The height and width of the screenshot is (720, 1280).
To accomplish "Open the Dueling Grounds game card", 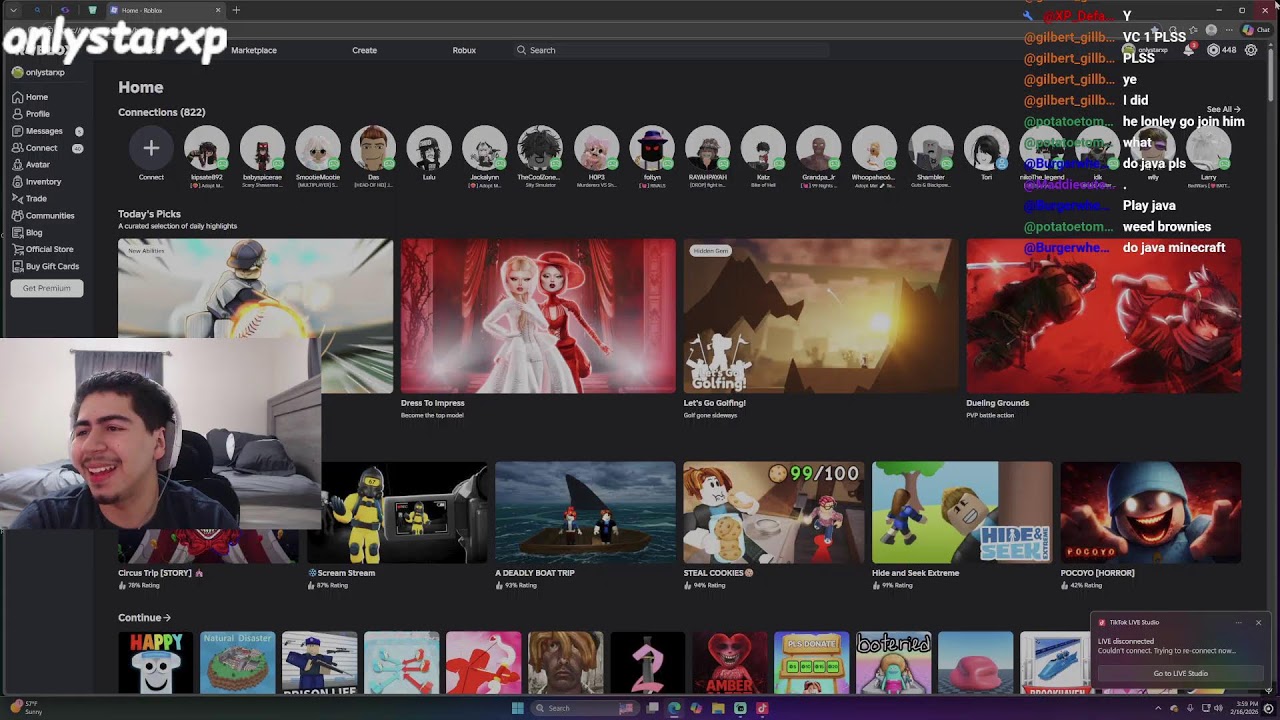I will (x=1104, y=328).
